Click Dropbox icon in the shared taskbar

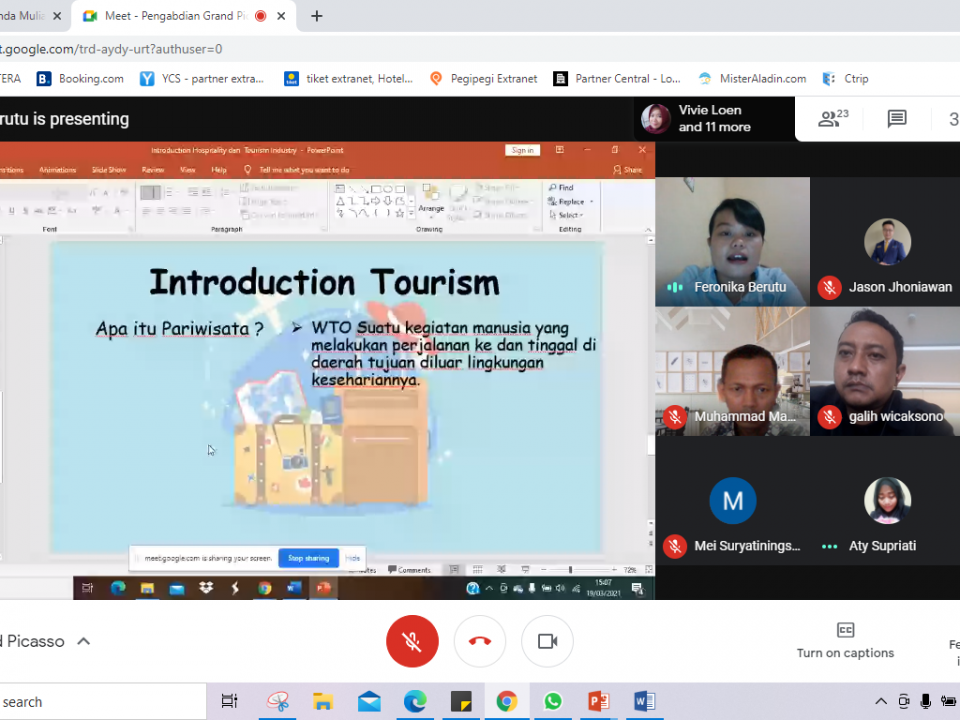tap(206, 588)
